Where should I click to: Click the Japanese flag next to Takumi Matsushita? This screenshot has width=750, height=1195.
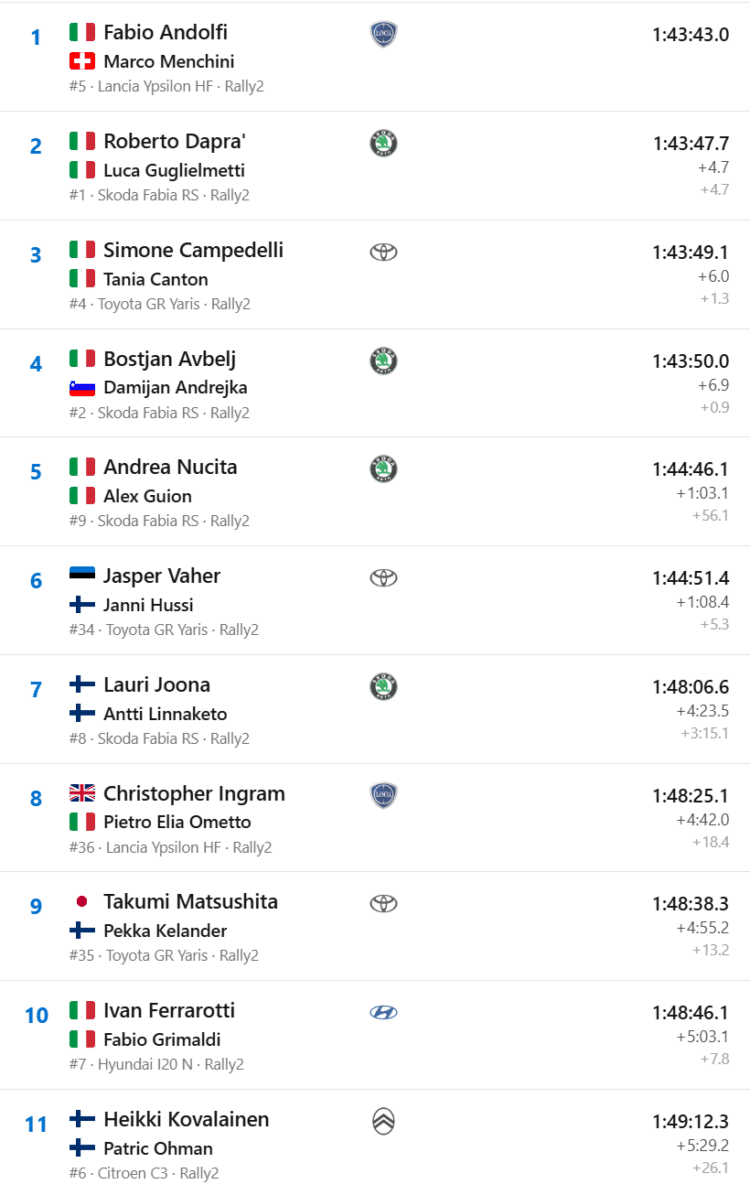point(82,902)
